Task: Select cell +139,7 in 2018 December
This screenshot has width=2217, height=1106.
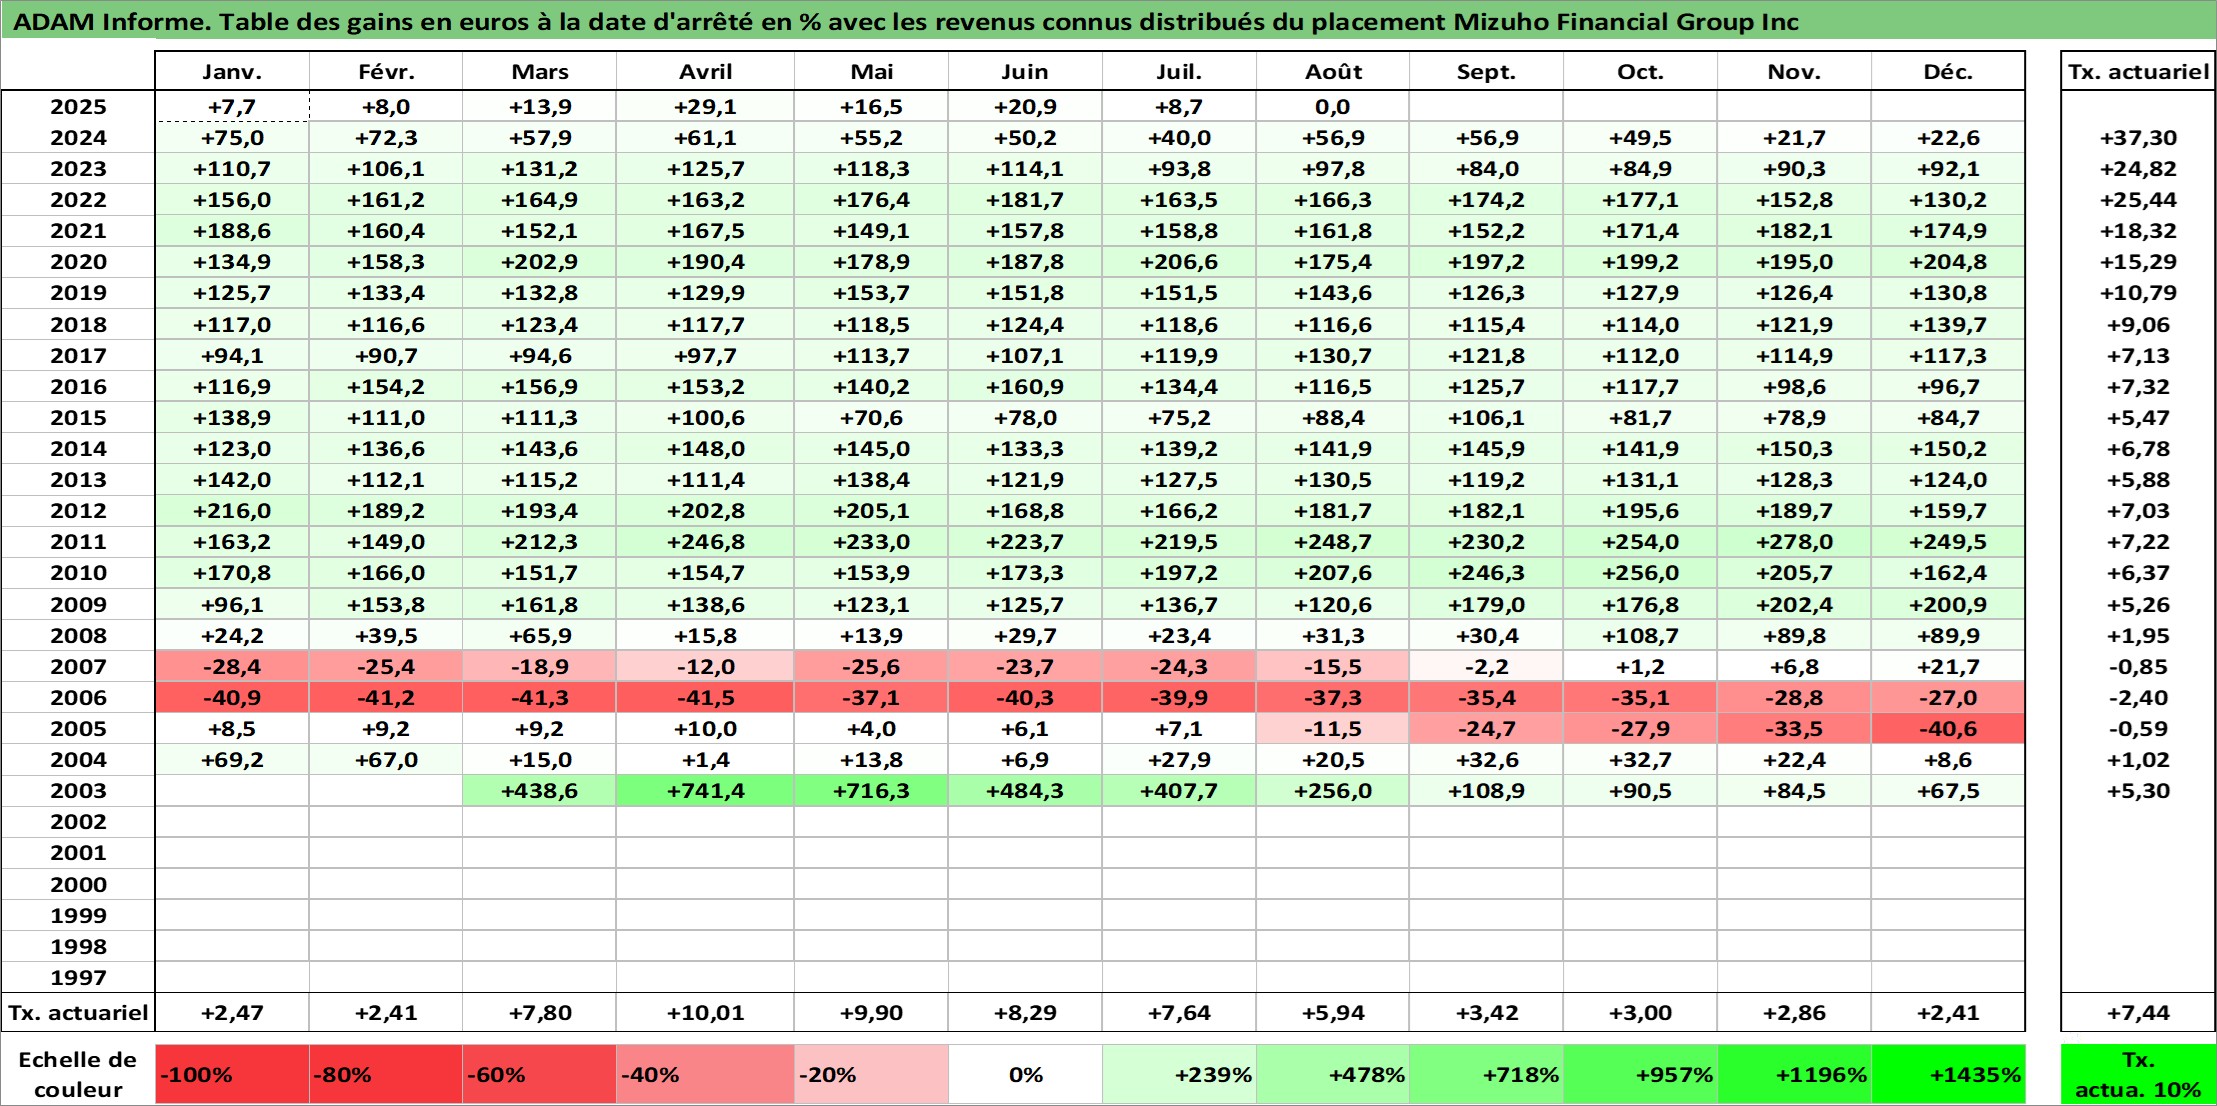Action: pos(1948,325)
